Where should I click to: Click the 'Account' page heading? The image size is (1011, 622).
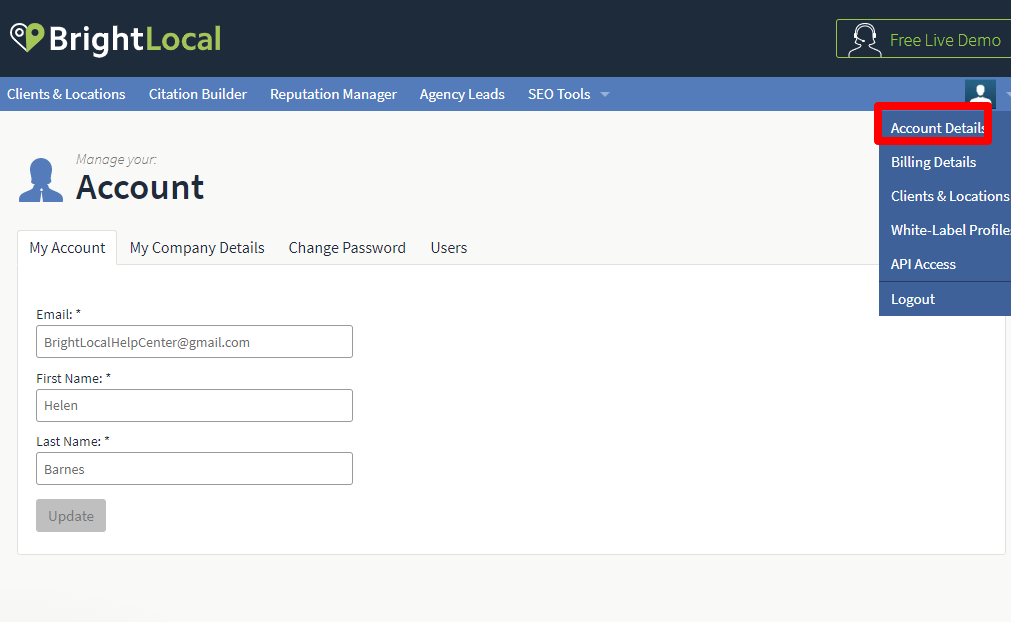140,188
